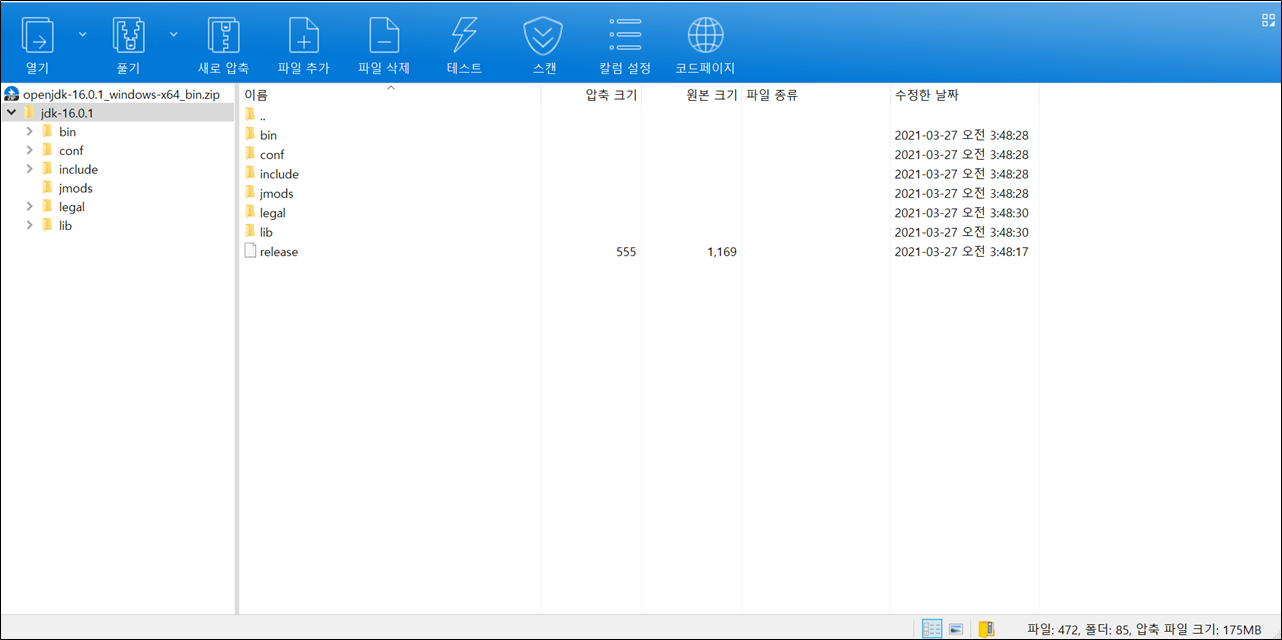Click the include folder icon in tree
Screen dimensions: 1282x640
47,169
